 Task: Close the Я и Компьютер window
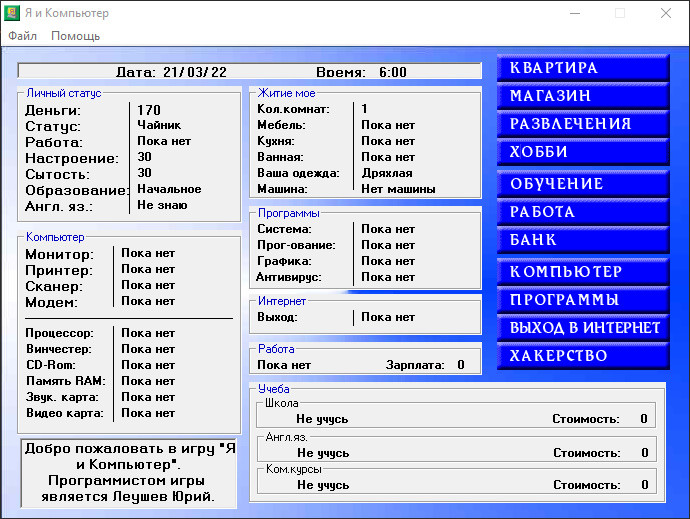coord(665,14)
